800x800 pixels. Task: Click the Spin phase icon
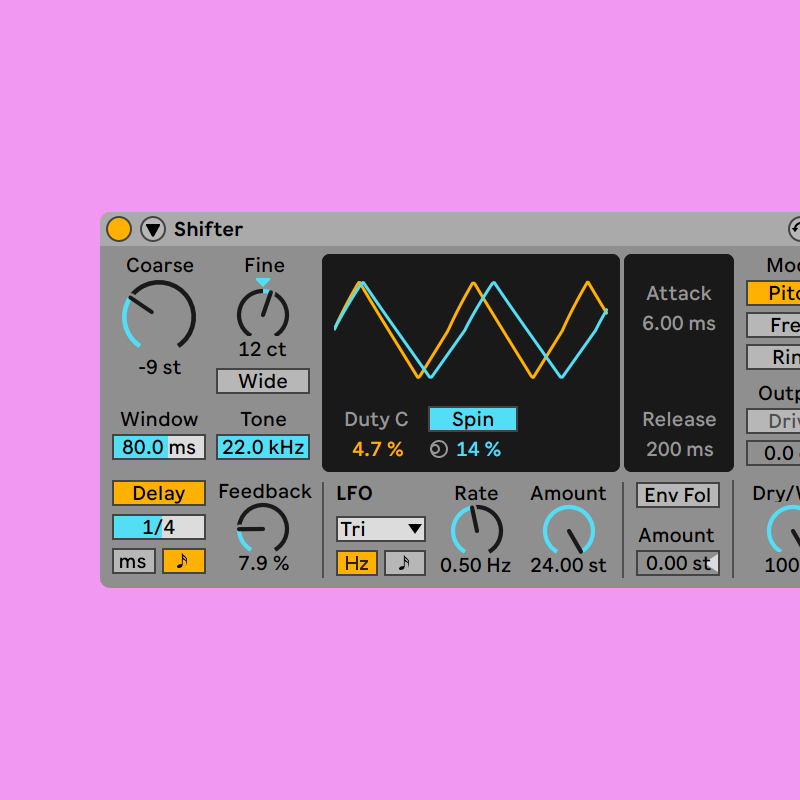438,450
